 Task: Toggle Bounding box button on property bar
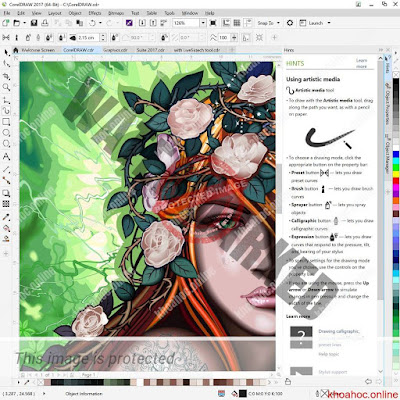(246, 37)
